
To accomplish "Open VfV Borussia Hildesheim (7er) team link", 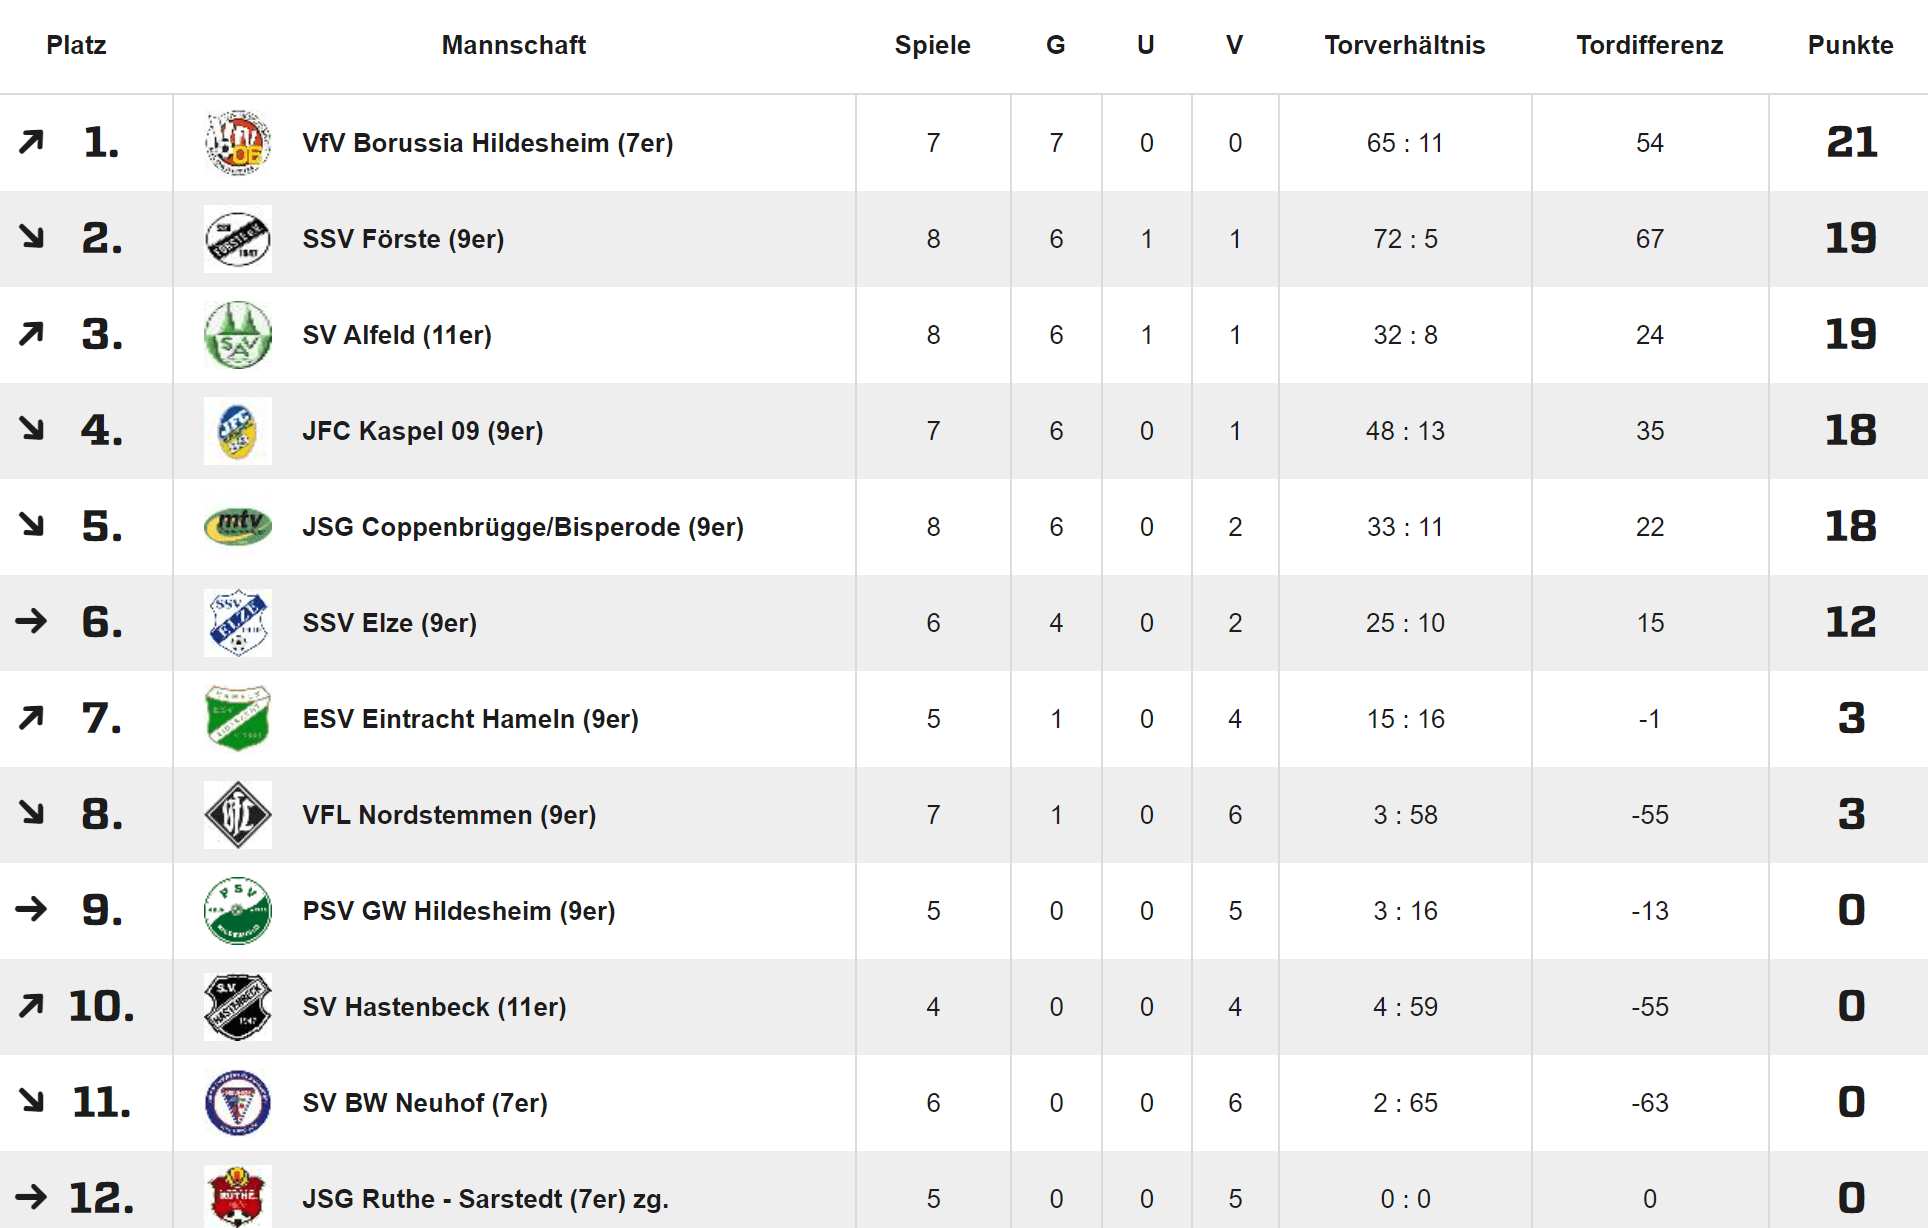I will [488, 143].
